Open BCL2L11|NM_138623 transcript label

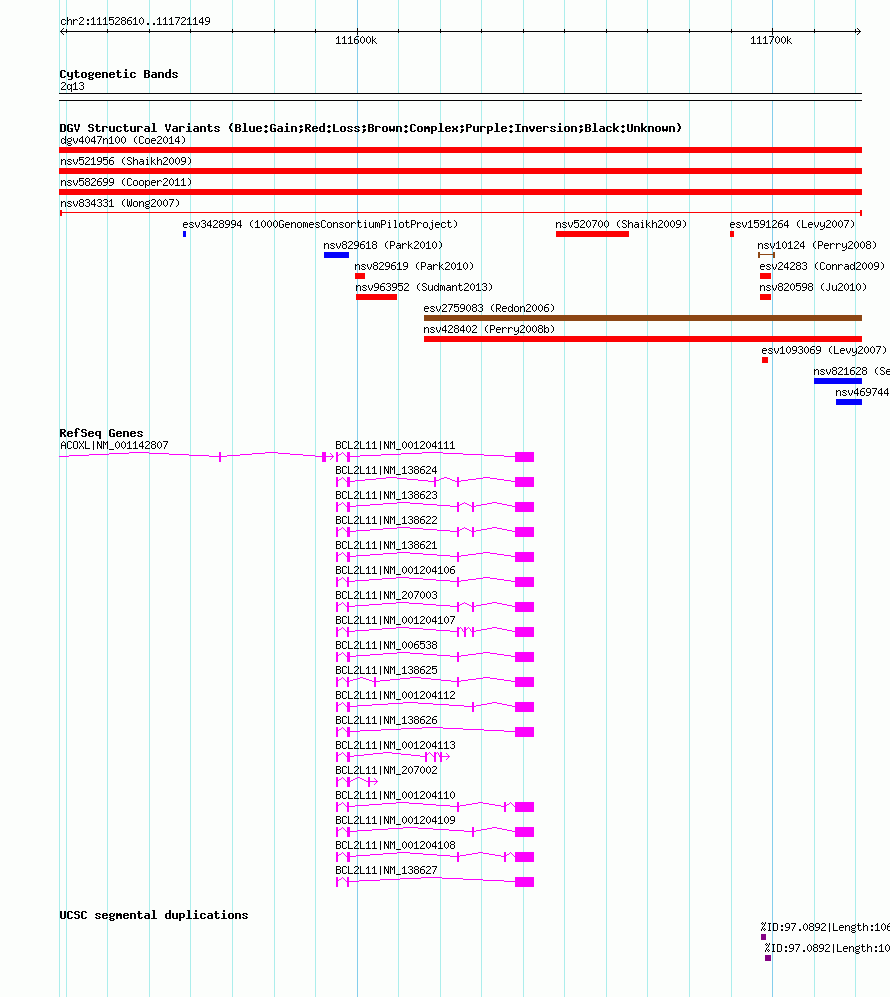tap(387, 495)
